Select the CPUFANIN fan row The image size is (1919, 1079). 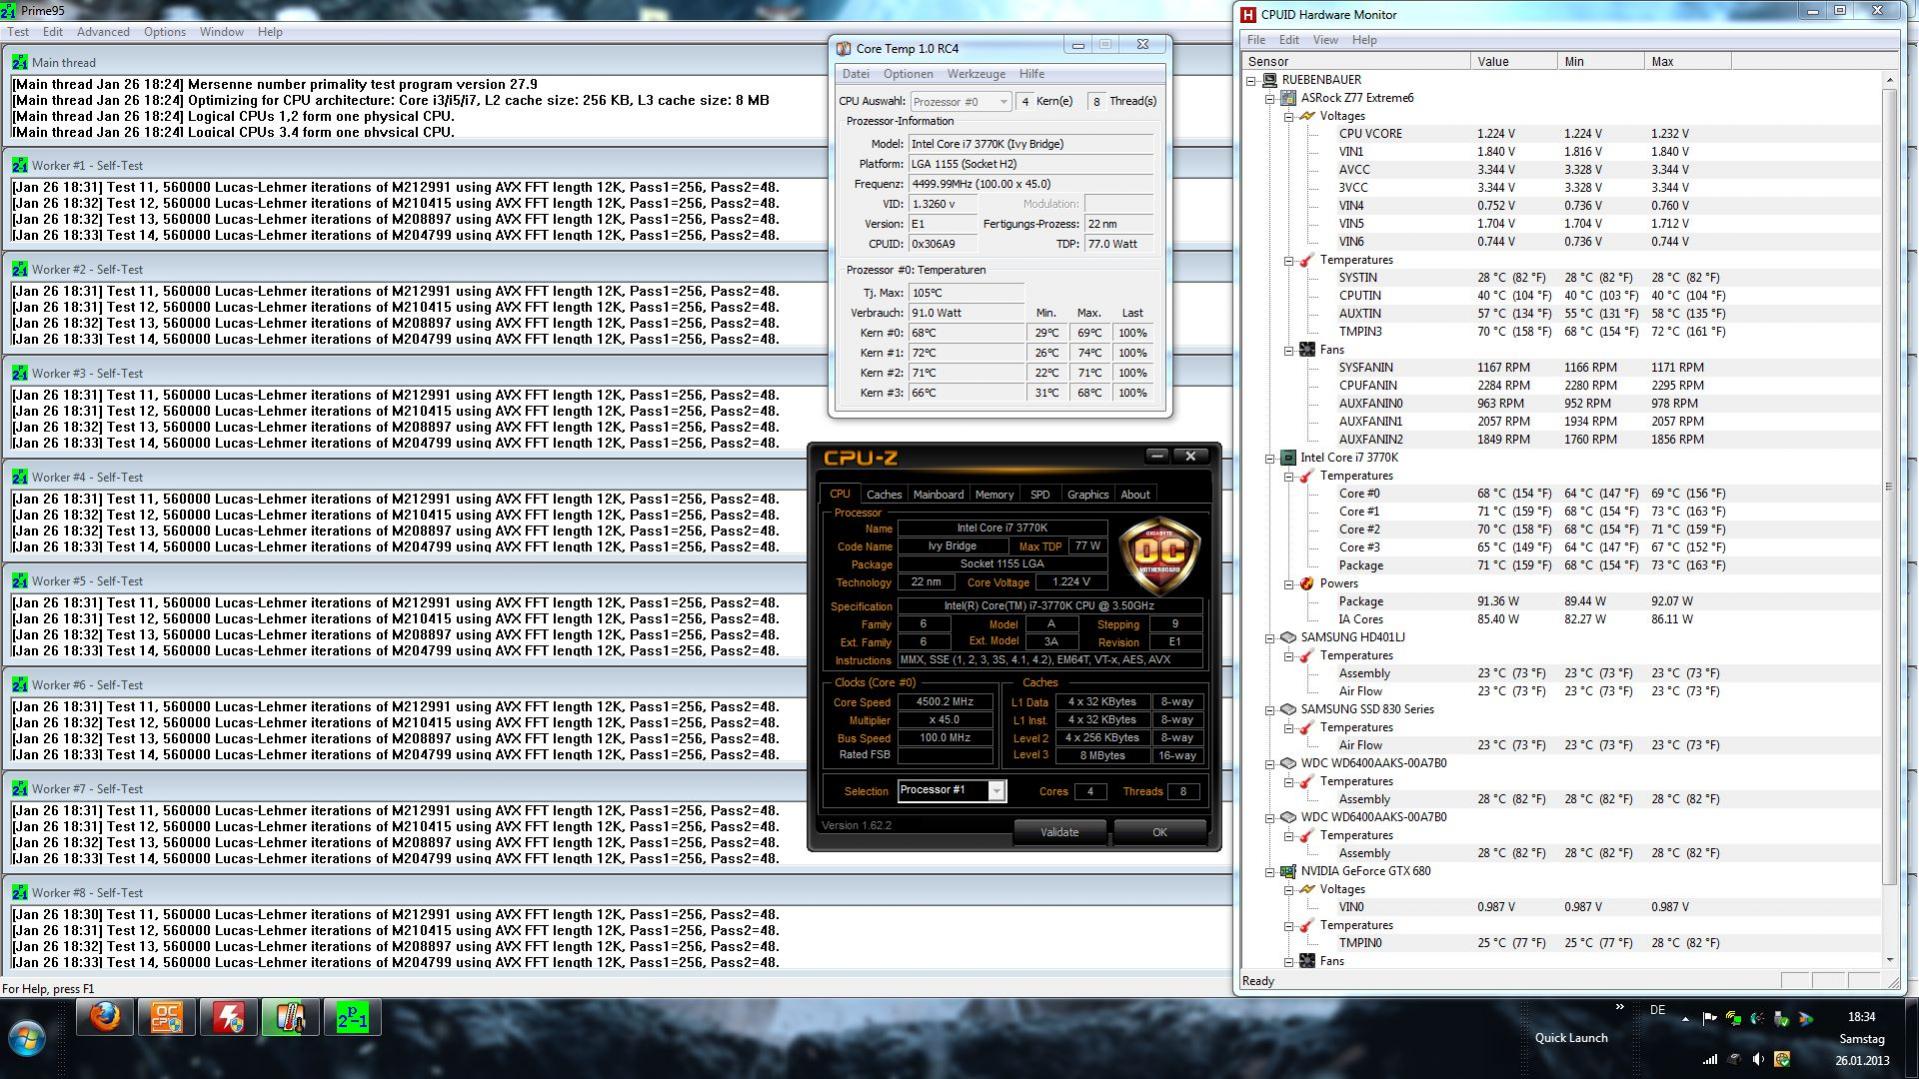pyautogui.click(x=1561, y=386)
